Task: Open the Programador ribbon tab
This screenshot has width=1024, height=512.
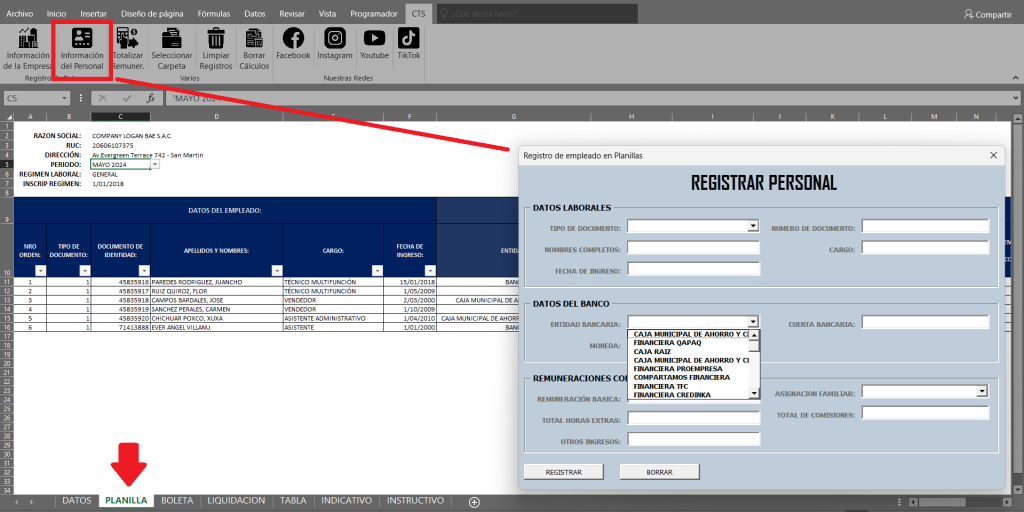Action: click(374, 14)
